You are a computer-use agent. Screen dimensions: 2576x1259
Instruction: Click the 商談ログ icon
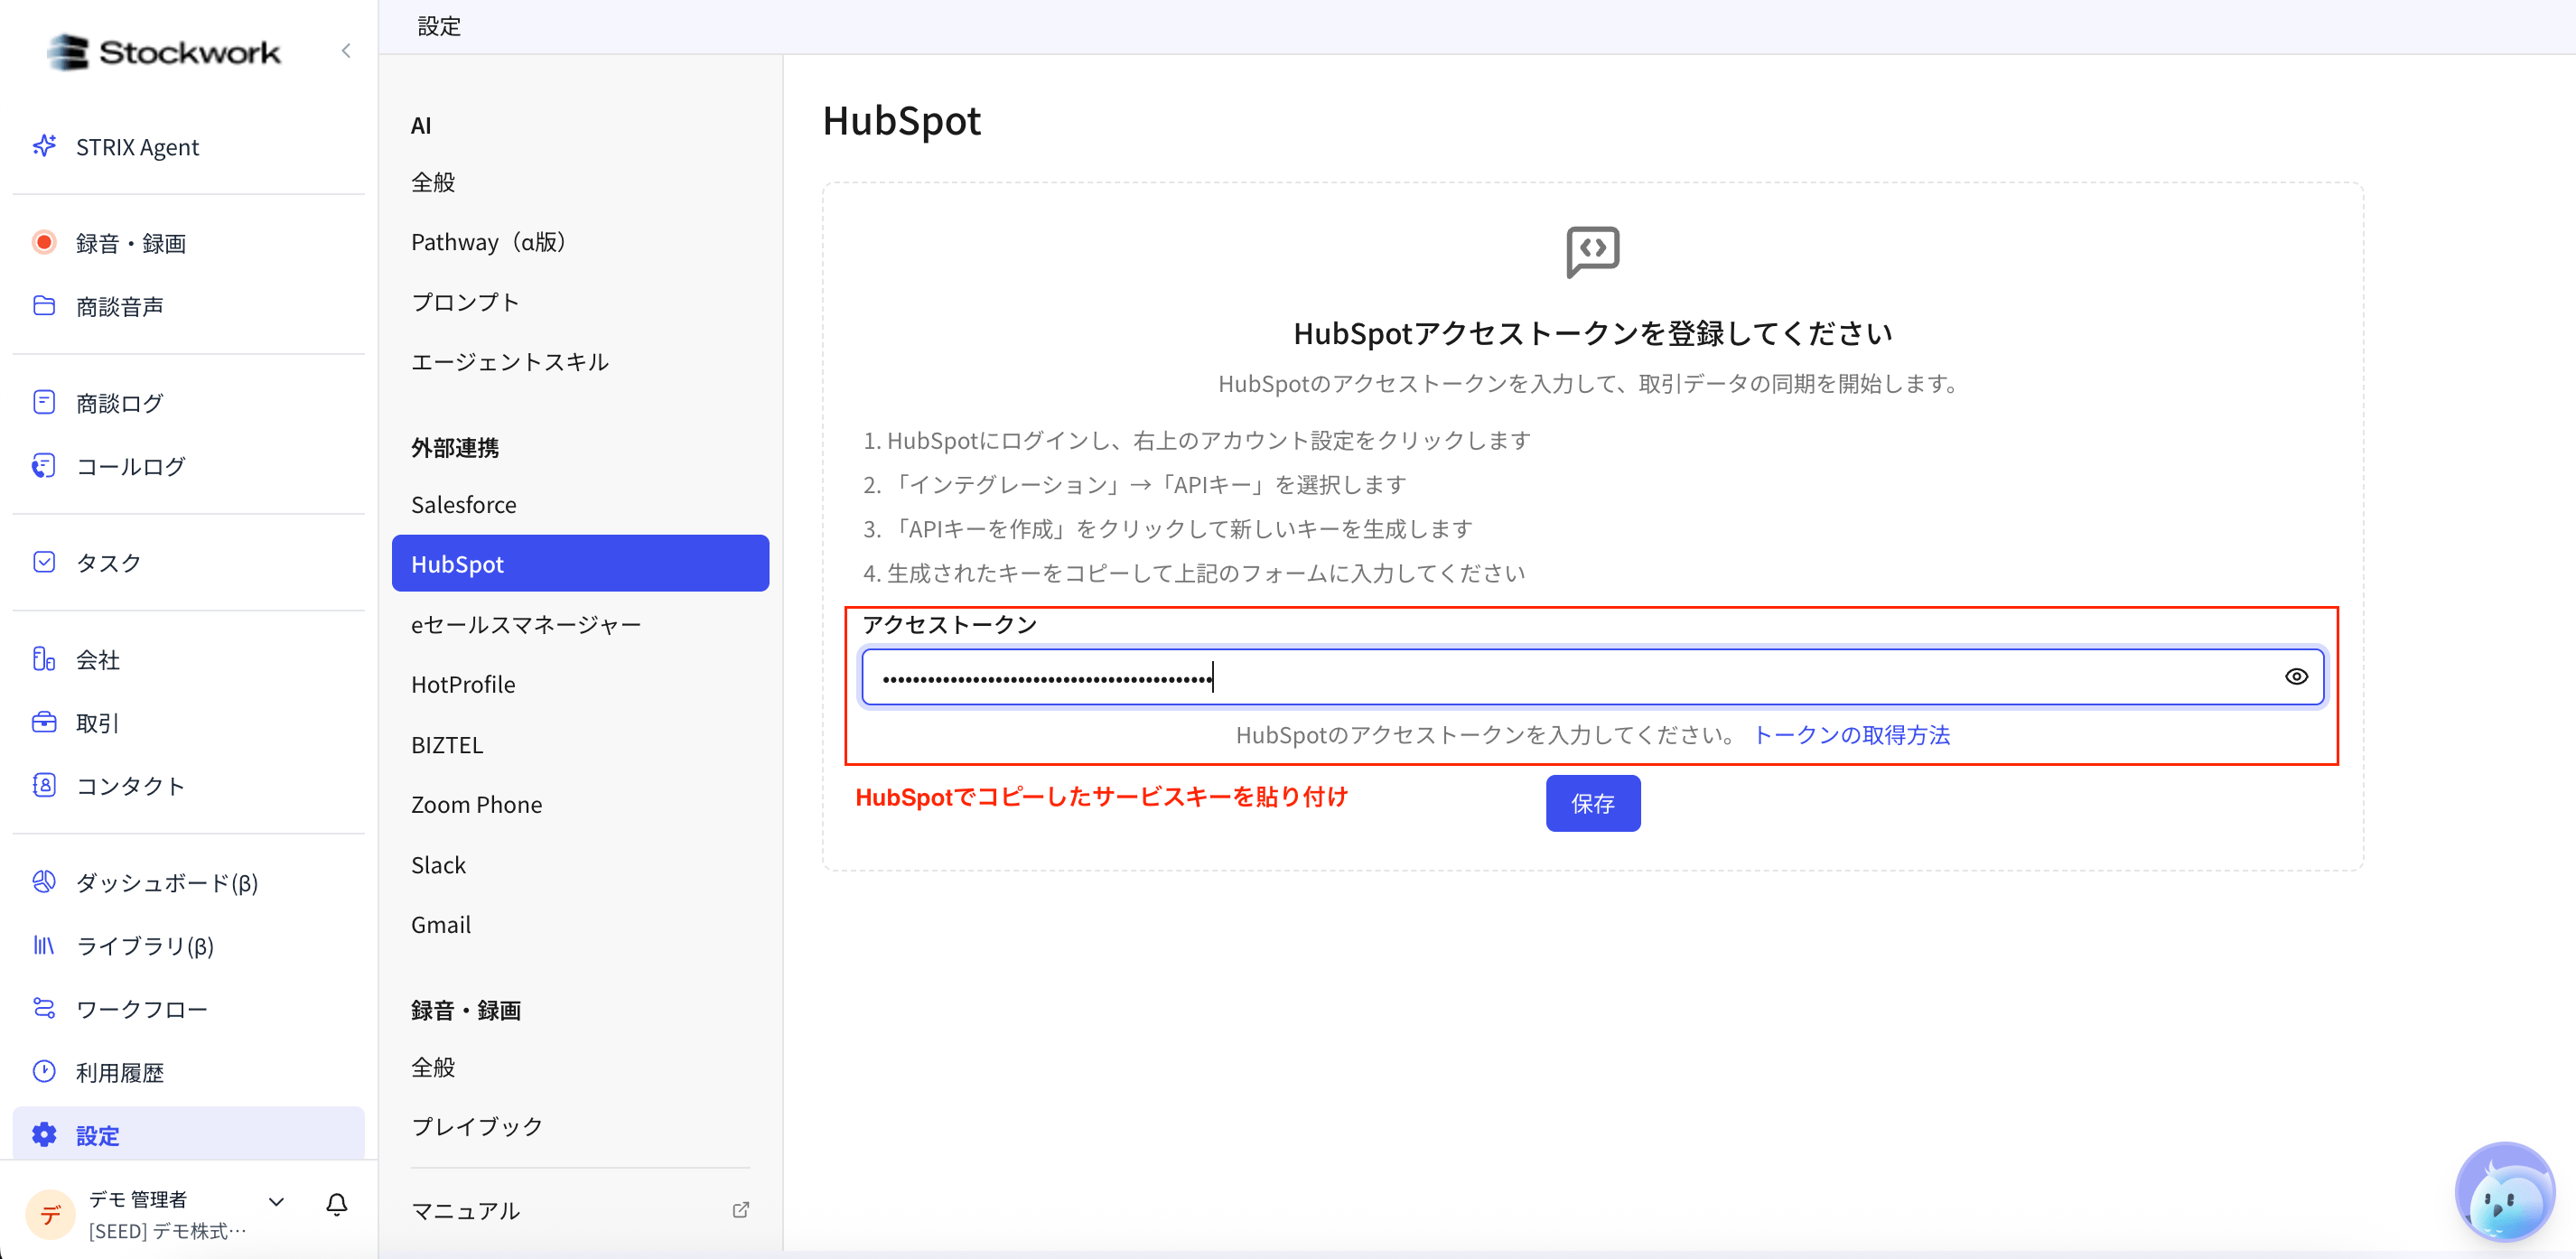coord(44,402)
